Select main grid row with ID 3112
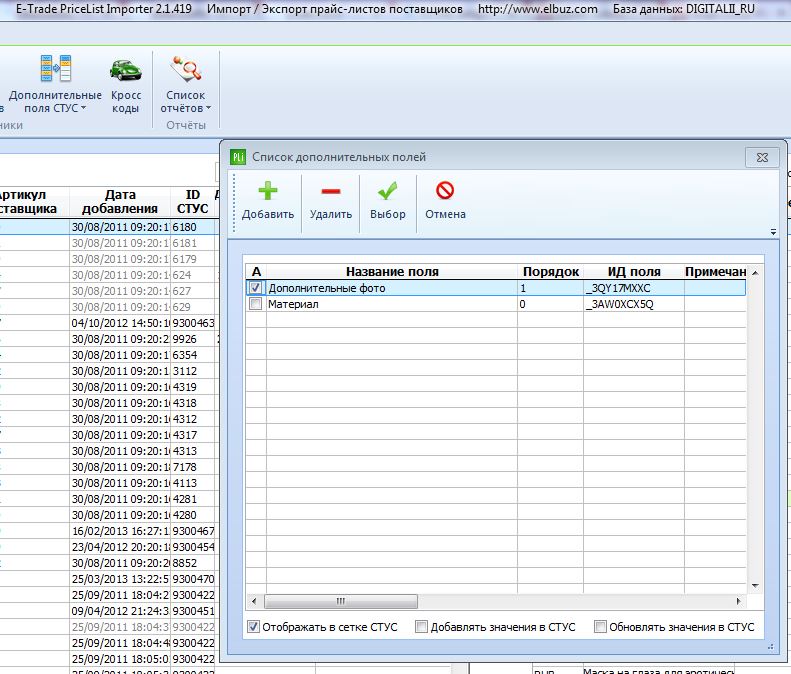791x674 pixels. coord(109,371)
